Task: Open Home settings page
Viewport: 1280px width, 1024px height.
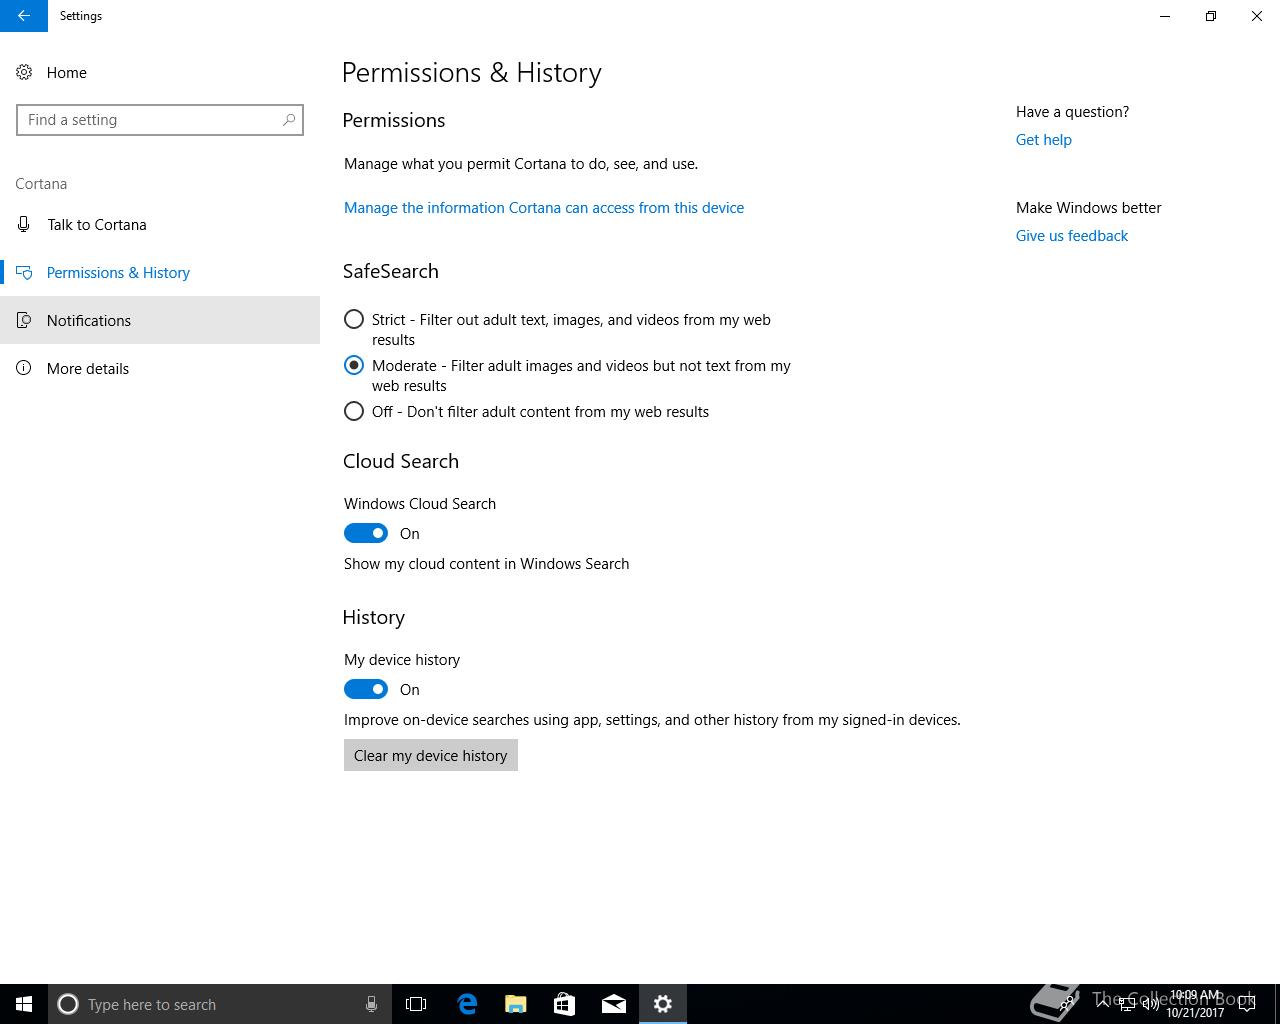Action: (x=160, y=72)
